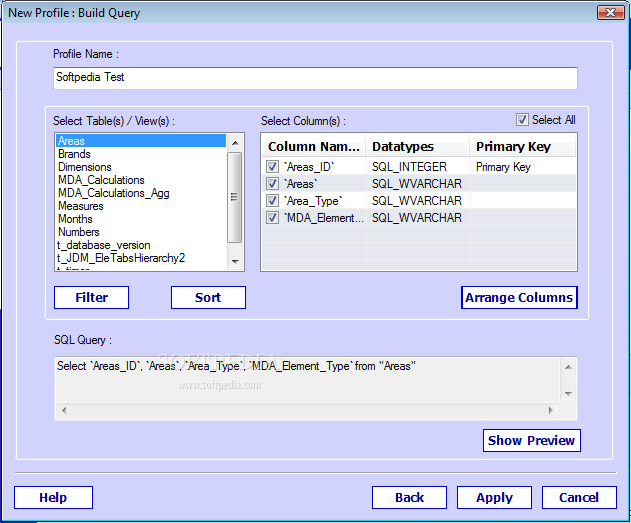Click the table list scroll up arrow
The image size is (631, 523).
click(x=235, y=143)
